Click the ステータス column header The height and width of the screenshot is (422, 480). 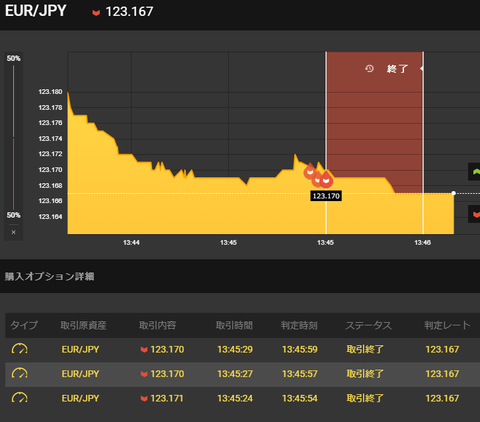tap(368, 325)
